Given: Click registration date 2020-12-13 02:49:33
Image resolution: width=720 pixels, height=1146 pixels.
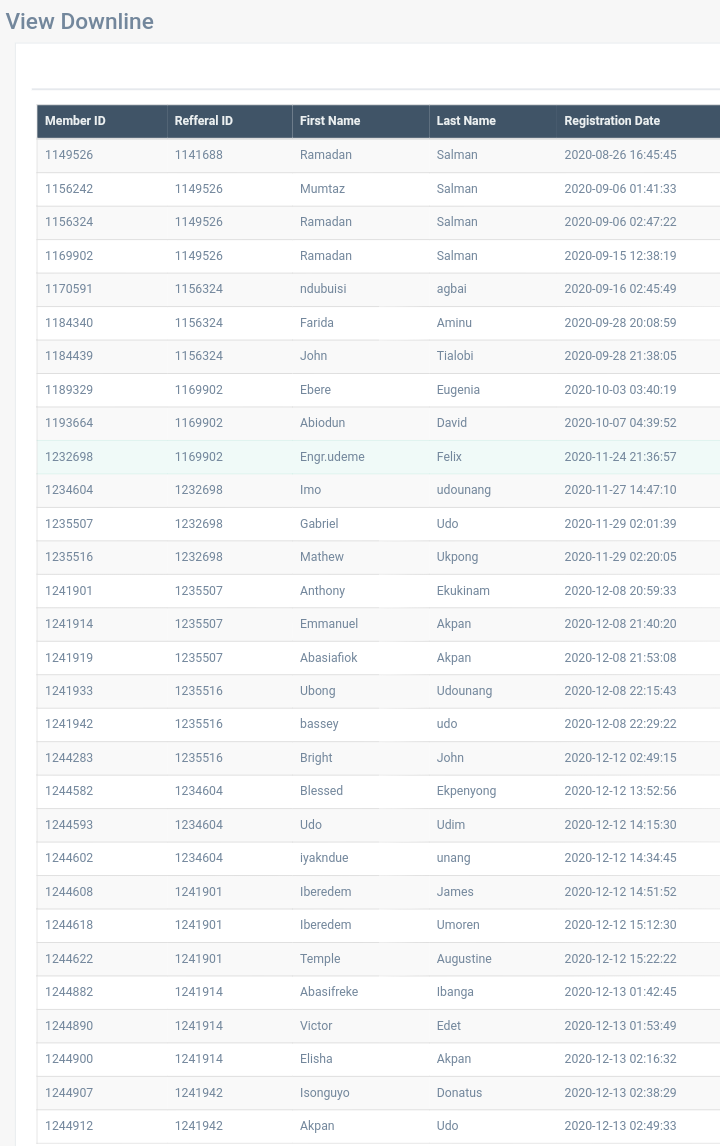Looking at the screenshot, I should pos(620,1126).
